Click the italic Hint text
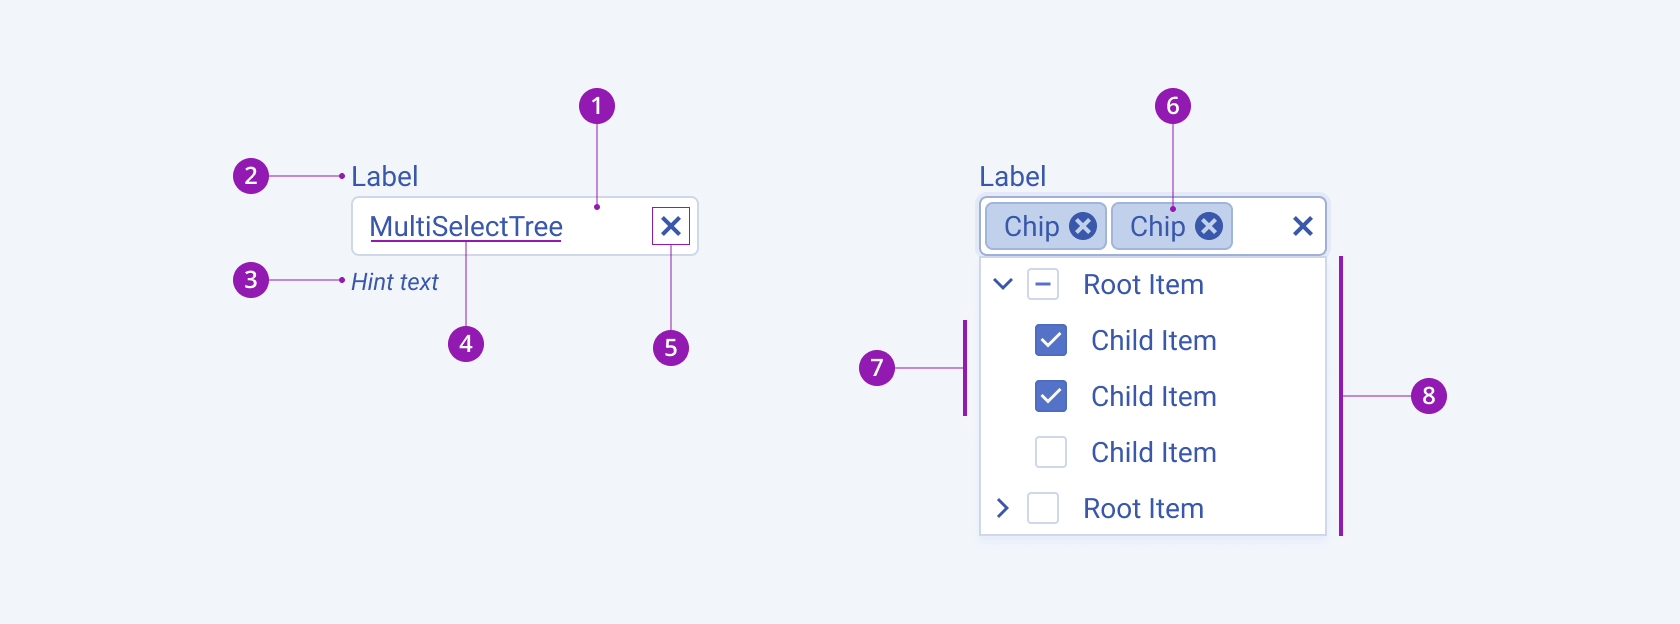The width and height of the screenshot is (1680, 624). tap(394, 281)
